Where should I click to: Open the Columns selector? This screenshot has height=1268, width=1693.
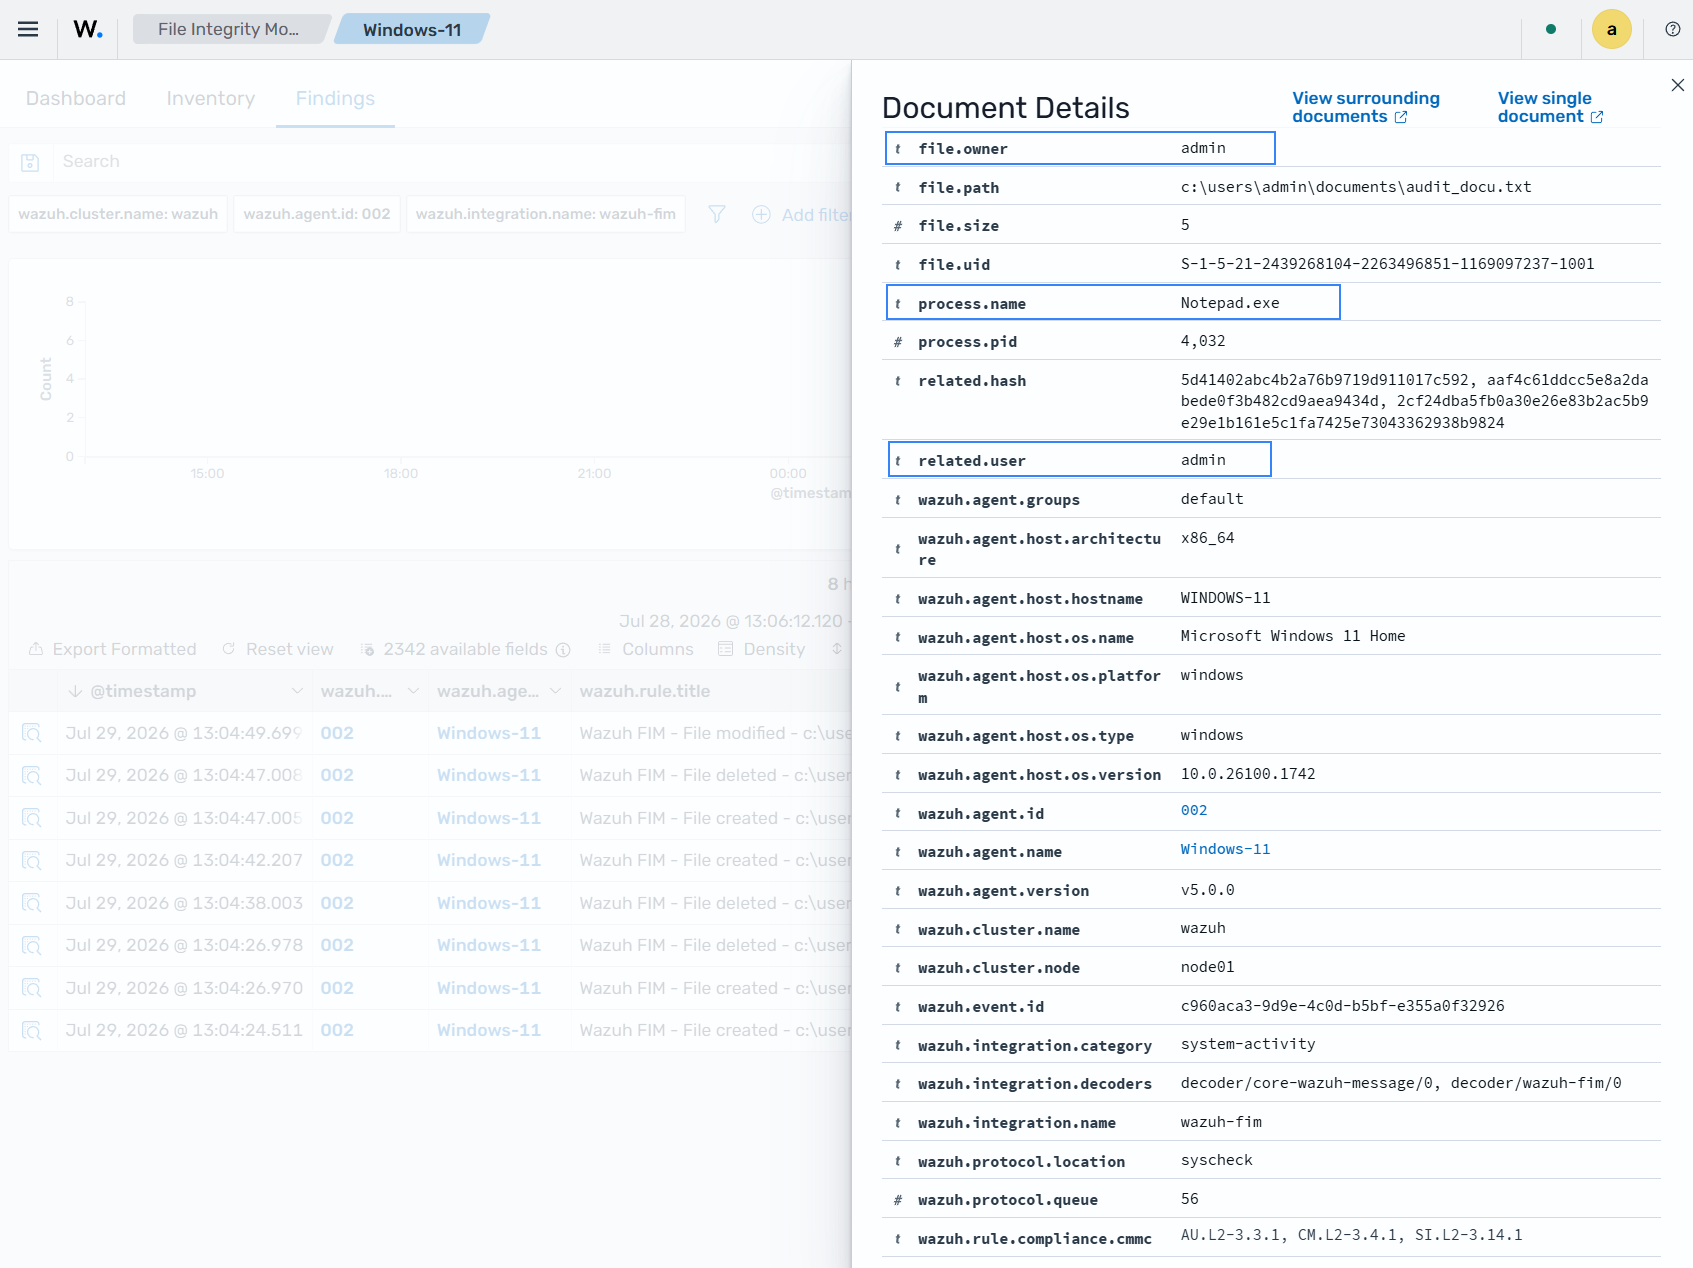[x=645, y=649]
